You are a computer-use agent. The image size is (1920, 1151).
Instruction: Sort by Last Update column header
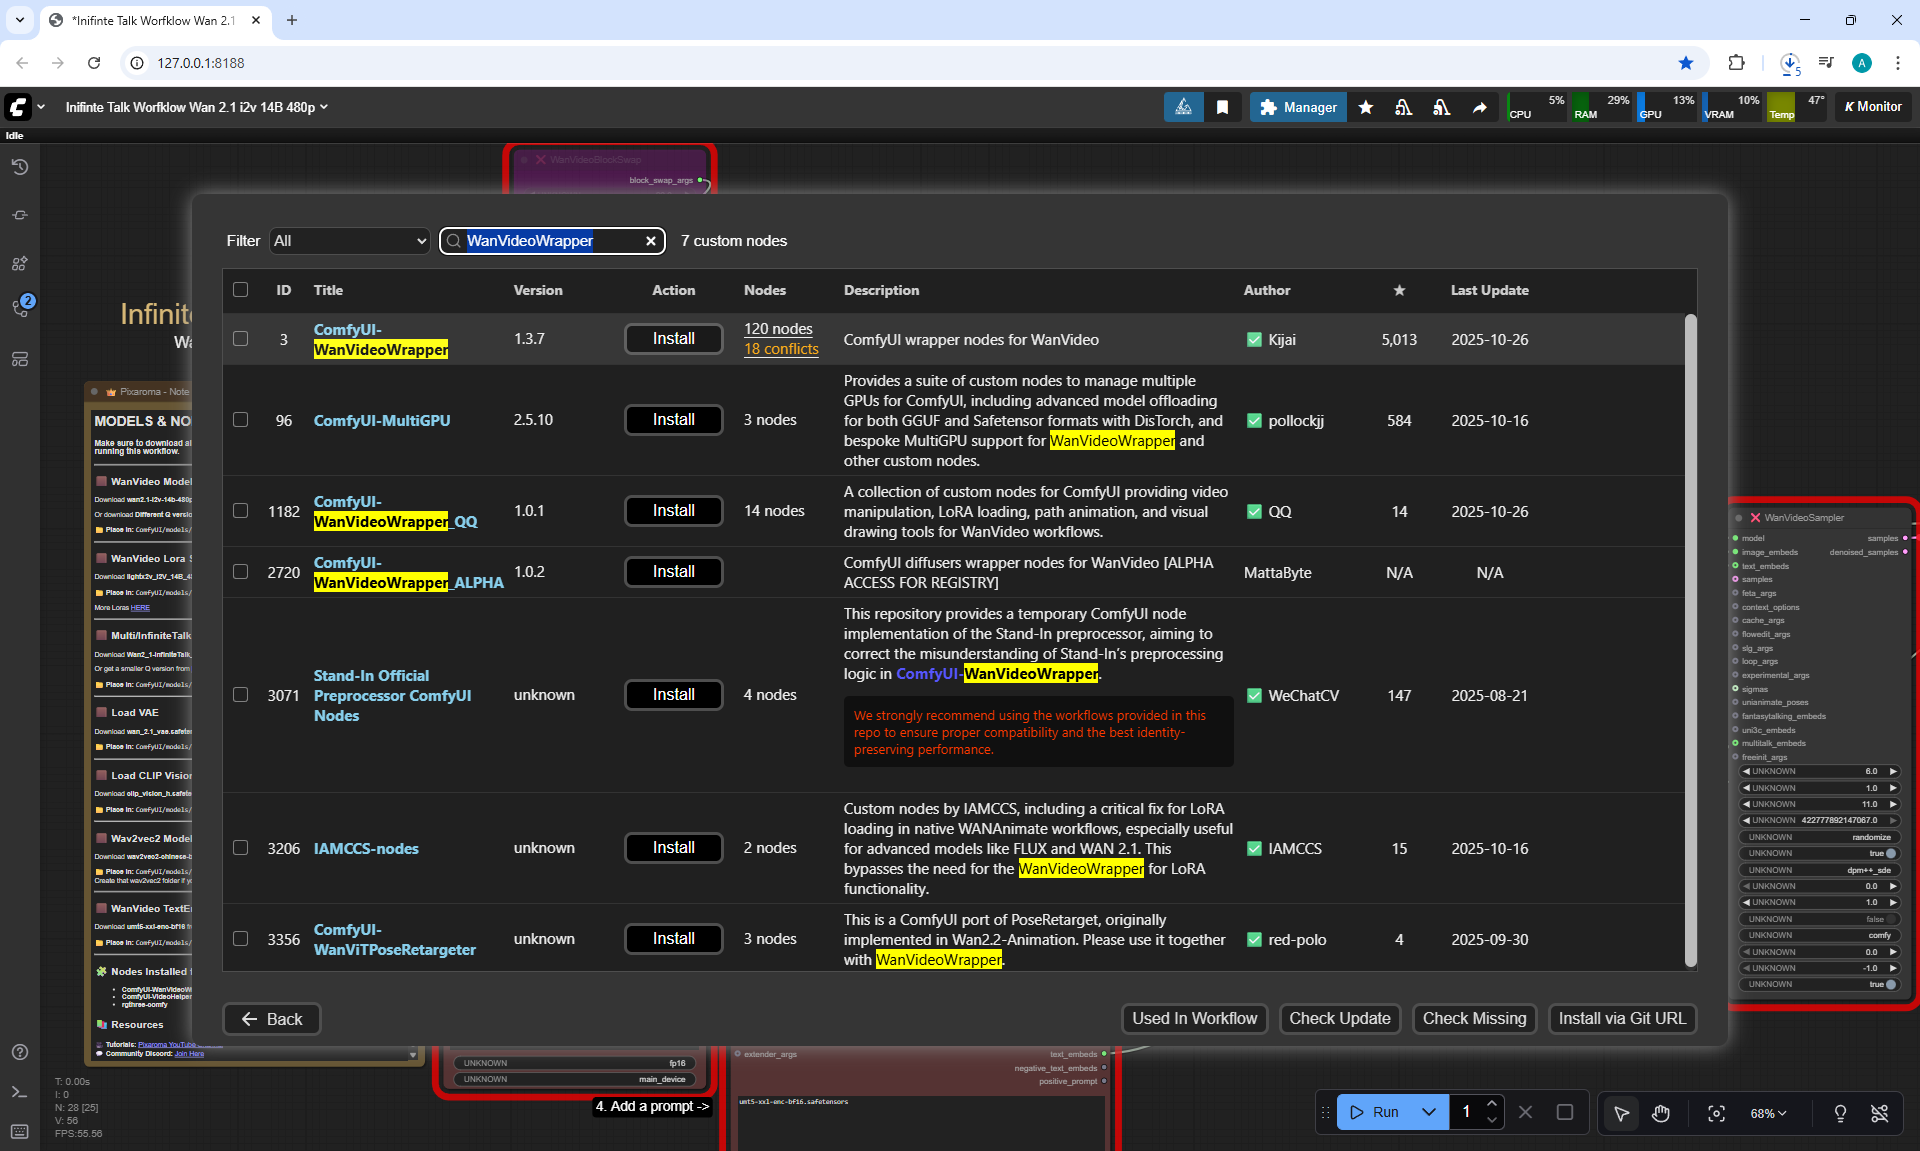coord(1489,290)
